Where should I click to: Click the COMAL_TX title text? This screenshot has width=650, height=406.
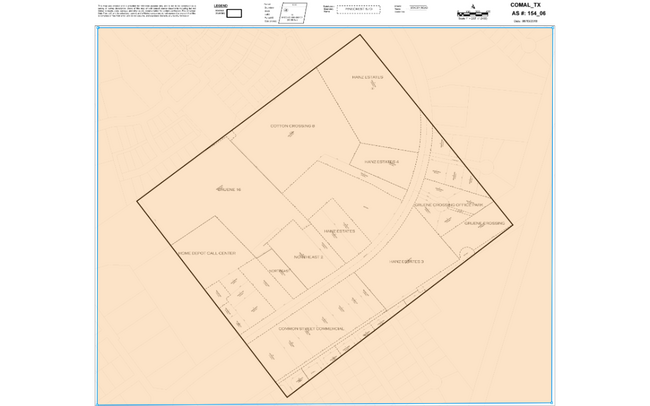pyautogui.click(x=529, y=5)
